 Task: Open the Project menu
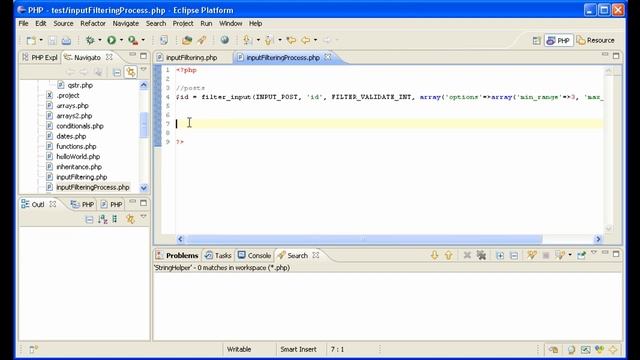click(x=183, y=24)
